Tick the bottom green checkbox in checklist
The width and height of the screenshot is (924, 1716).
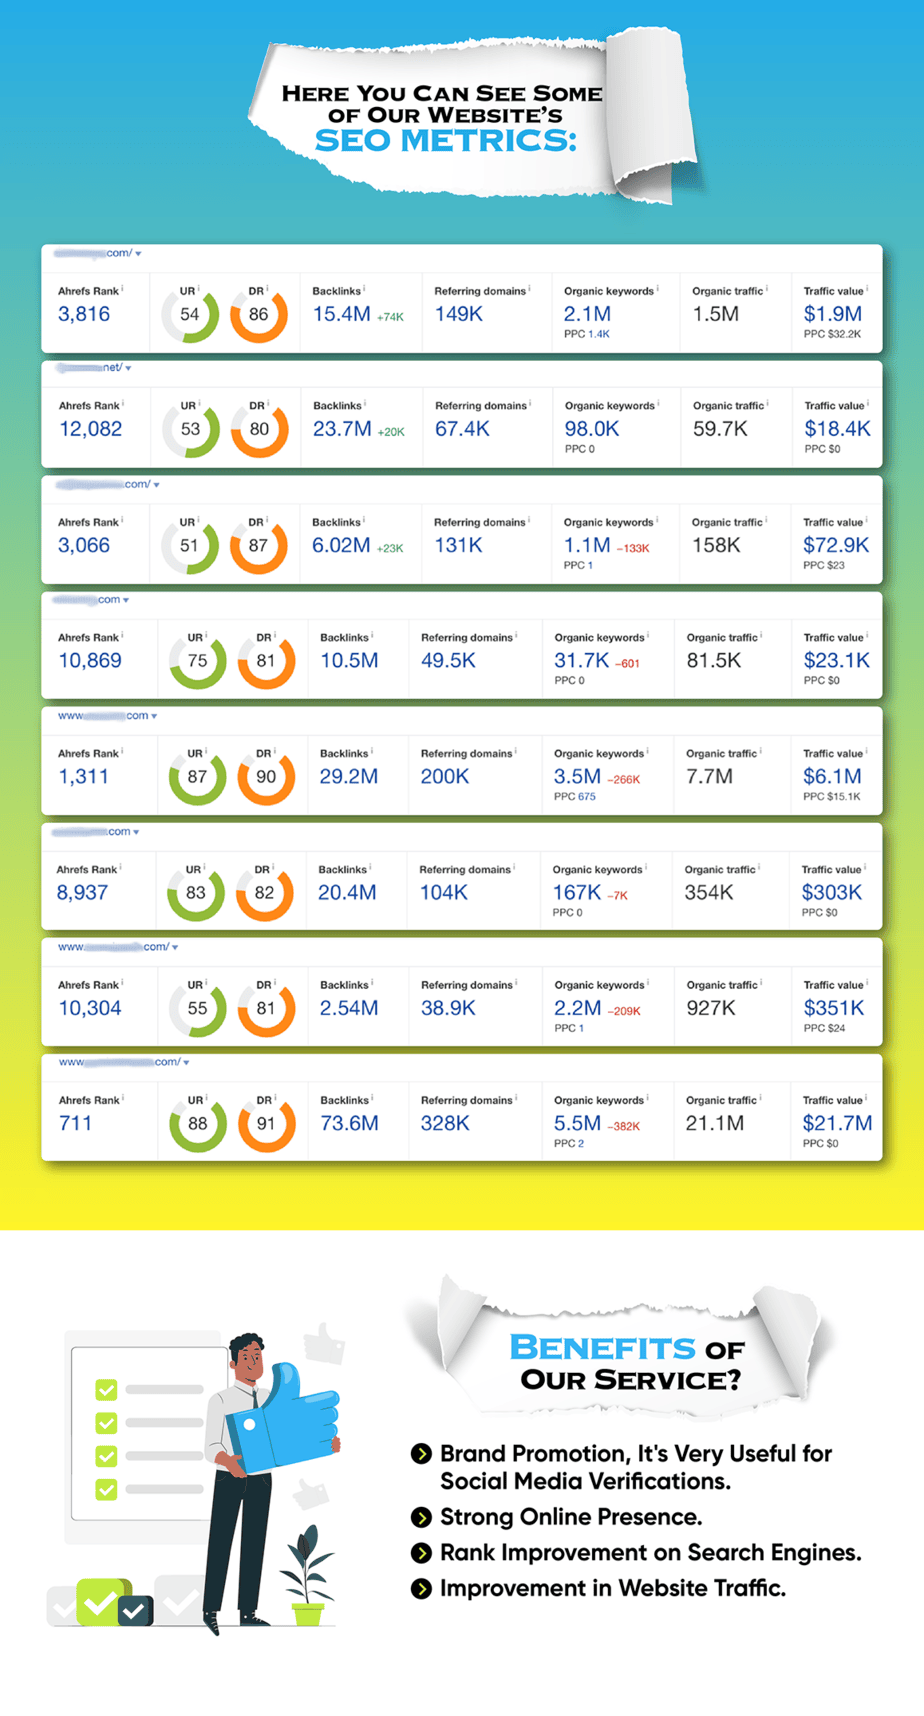coord(106,1489)
